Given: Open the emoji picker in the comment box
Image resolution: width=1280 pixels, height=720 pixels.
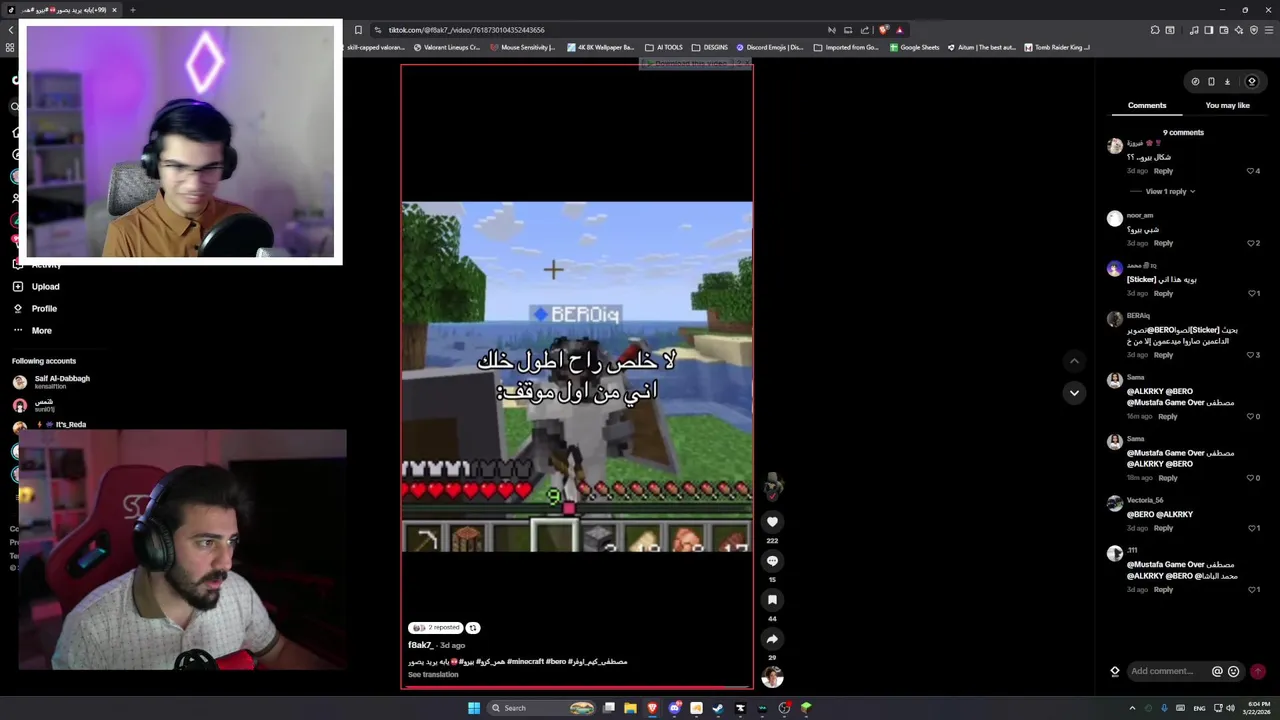Looking at the screenshot, I should click(x=1233, y=672).
